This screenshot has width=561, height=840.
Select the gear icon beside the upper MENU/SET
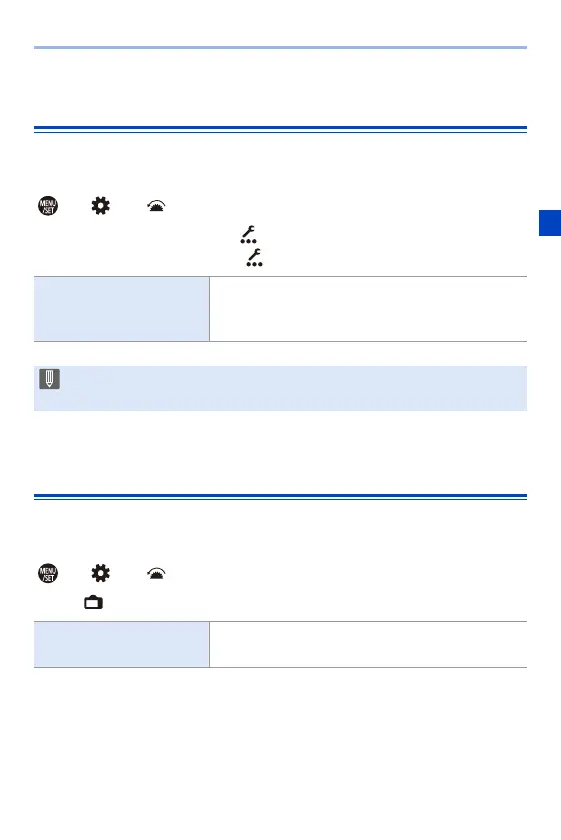pyautogui.click(x=101, y=206)
